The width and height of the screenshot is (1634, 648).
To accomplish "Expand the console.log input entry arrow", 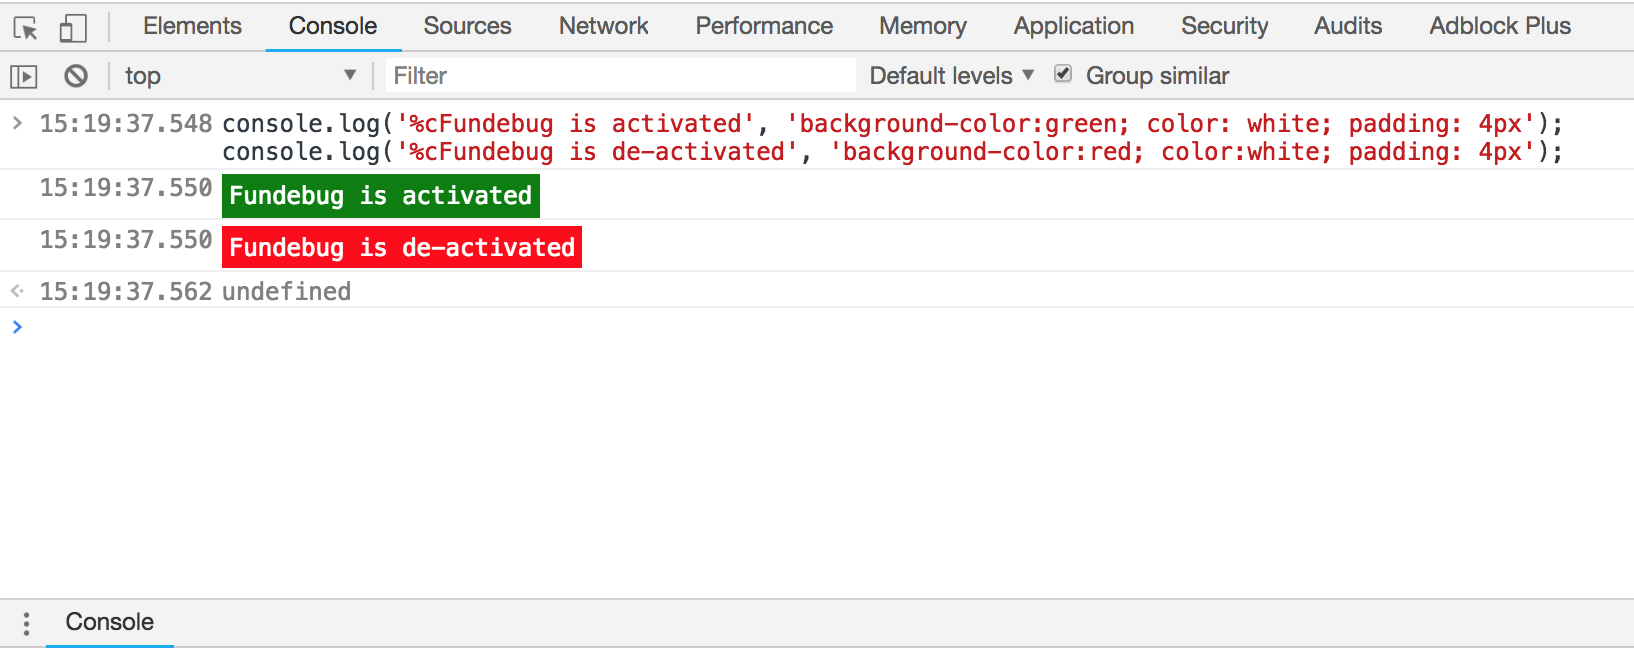I will (x=17, y=123).
